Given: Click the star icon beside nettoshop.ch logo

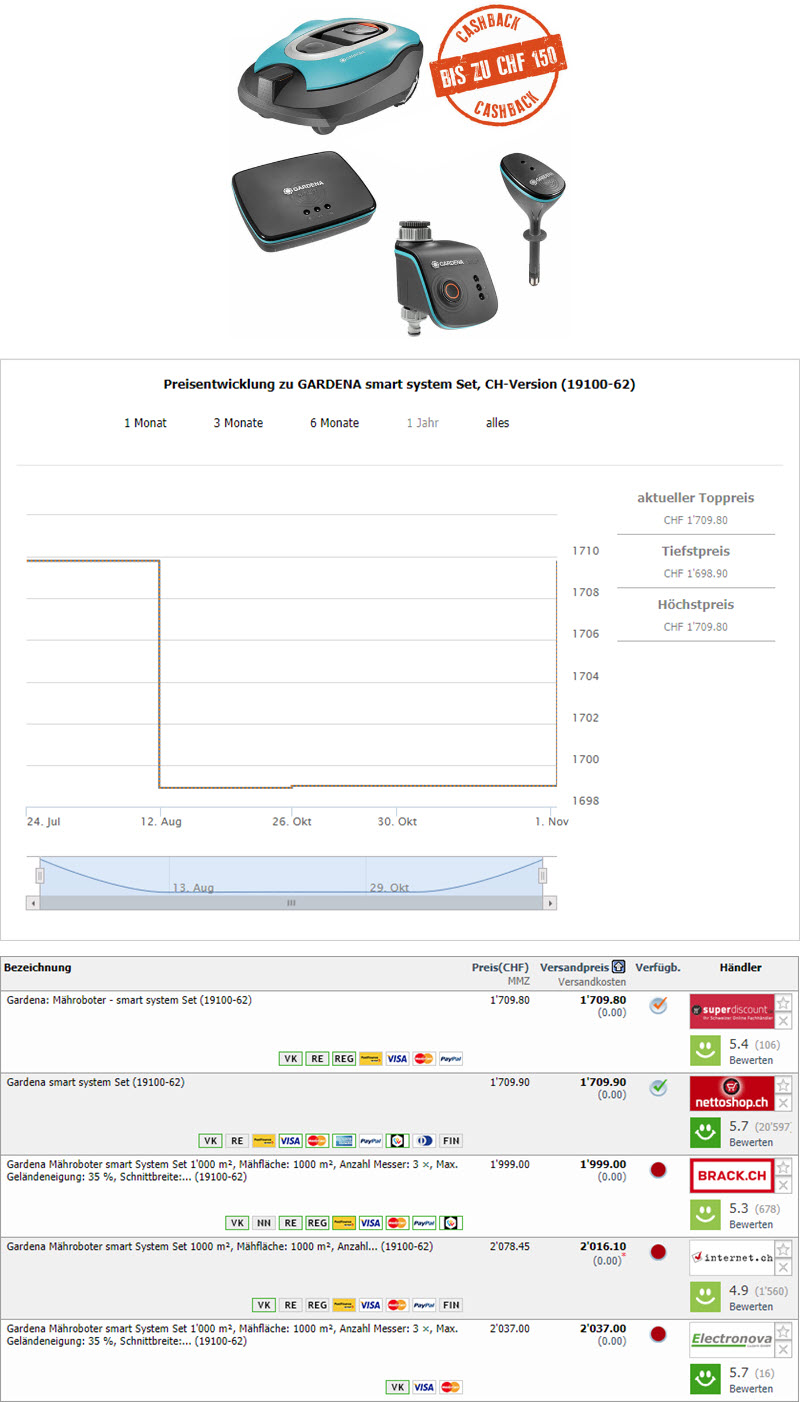Looking at the screenshot, I should tap(784, 1085).
